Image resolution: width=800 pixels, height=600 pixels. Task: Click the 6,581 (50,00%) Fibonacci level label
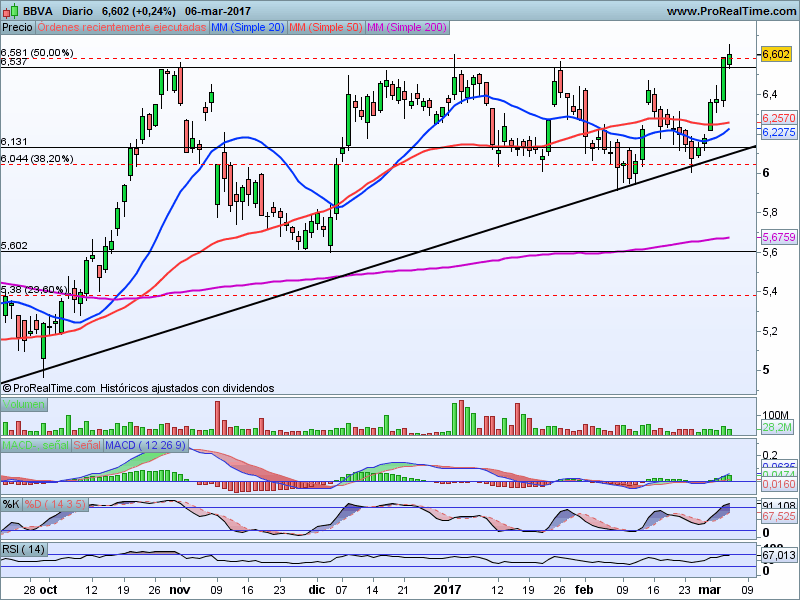click(37, 53)
